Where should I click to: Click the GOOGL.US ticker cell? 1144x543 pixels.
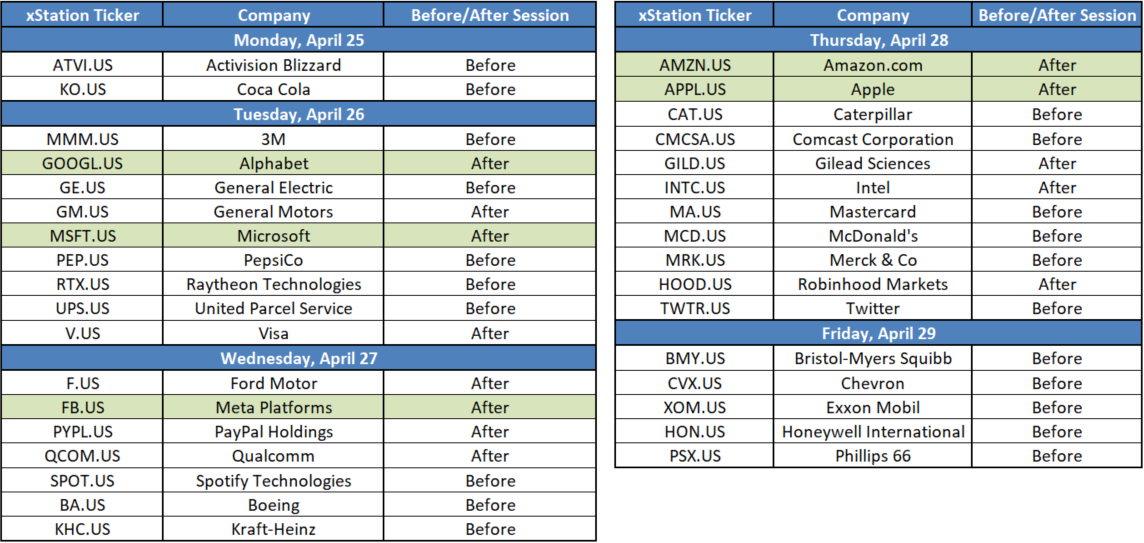pyautogui.click(x=82, y=163)
